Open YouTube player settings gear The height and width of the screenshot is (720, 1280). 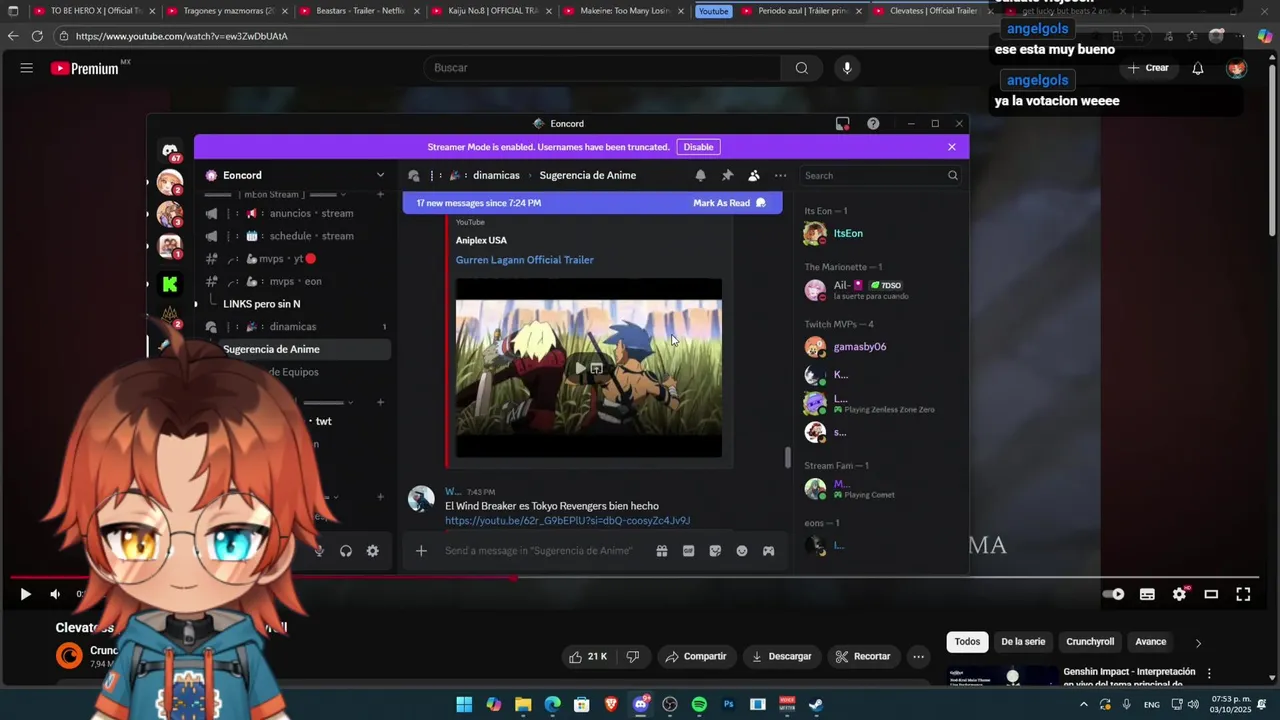1179,594
